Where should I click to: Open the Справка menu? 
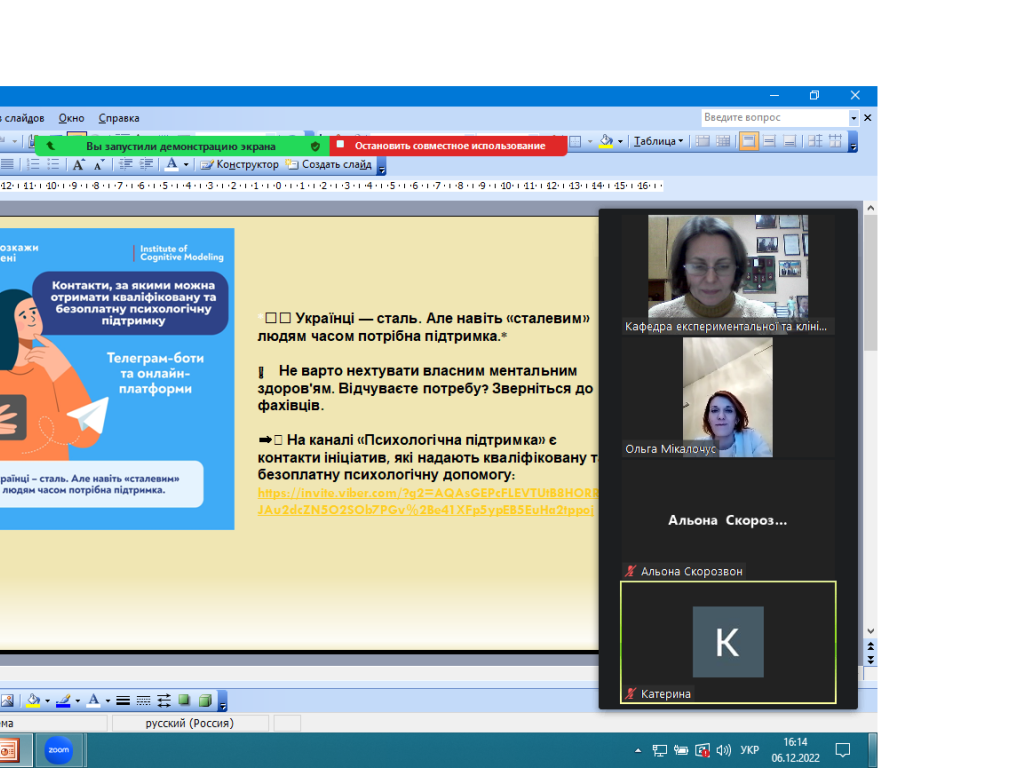pyautogui.click(x=119, y=118)
